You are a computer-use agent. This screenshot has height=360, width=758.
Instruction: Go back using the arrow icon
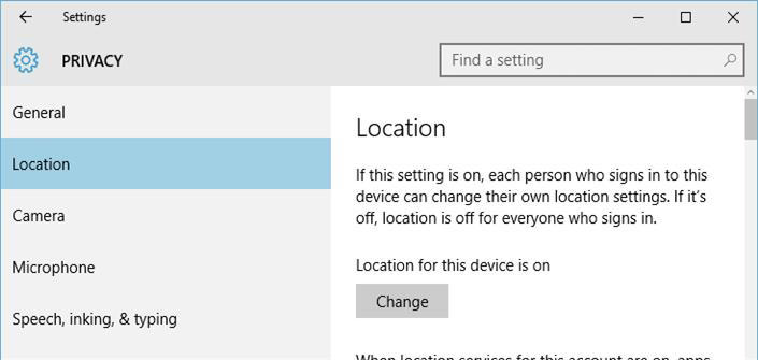point(25,17)
